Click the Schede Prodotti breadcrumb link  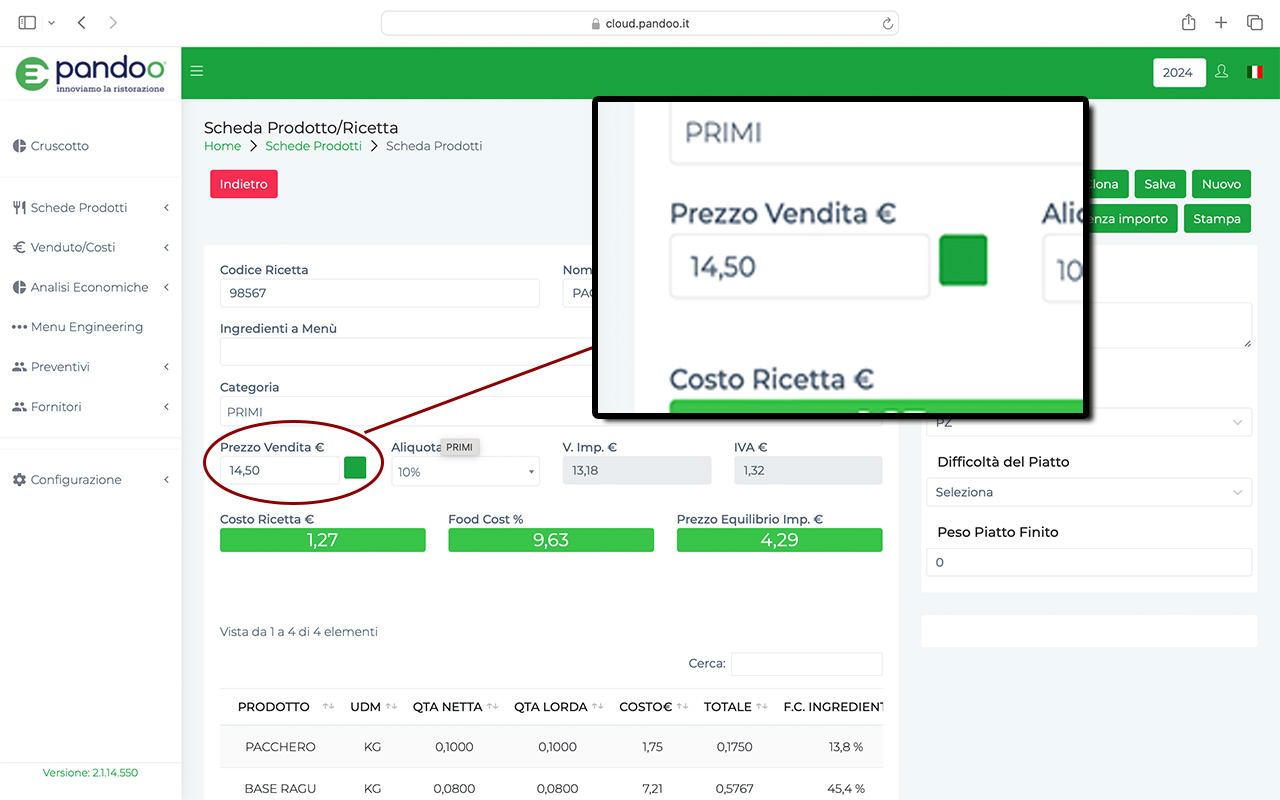[313, 146]
